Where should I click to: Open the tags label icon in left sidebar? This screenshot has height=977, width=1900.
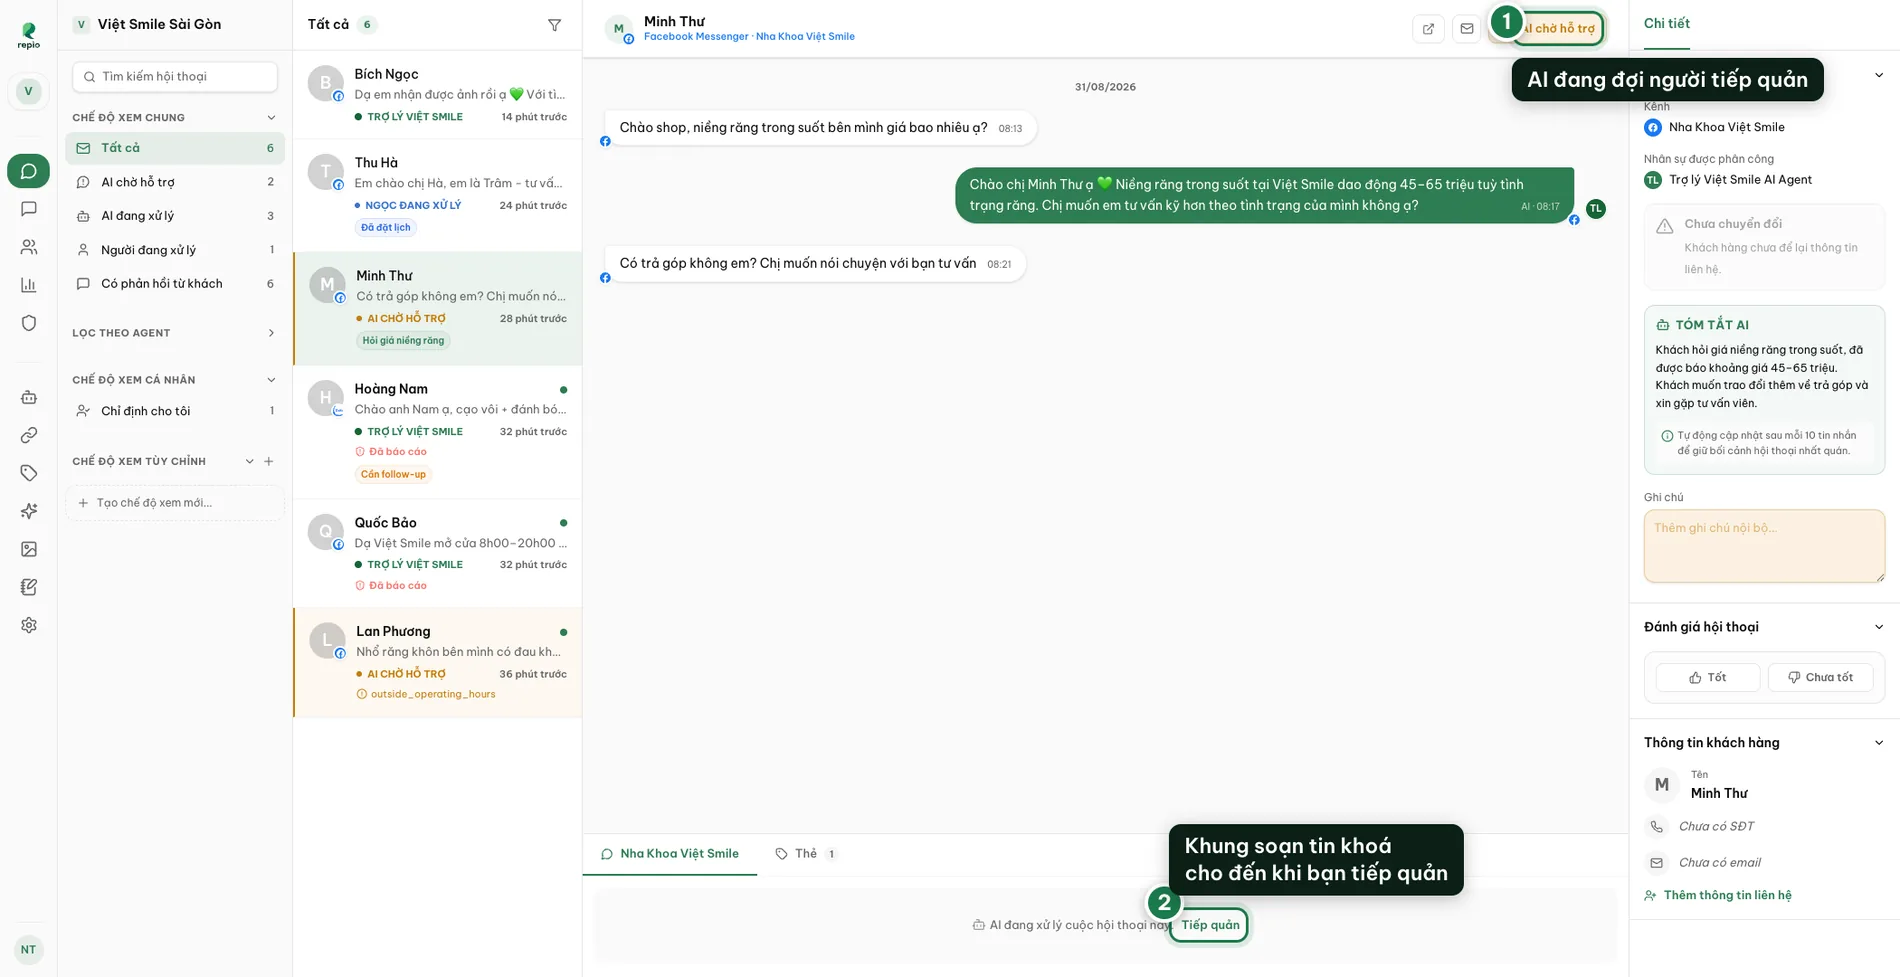[x=28, y=473]
